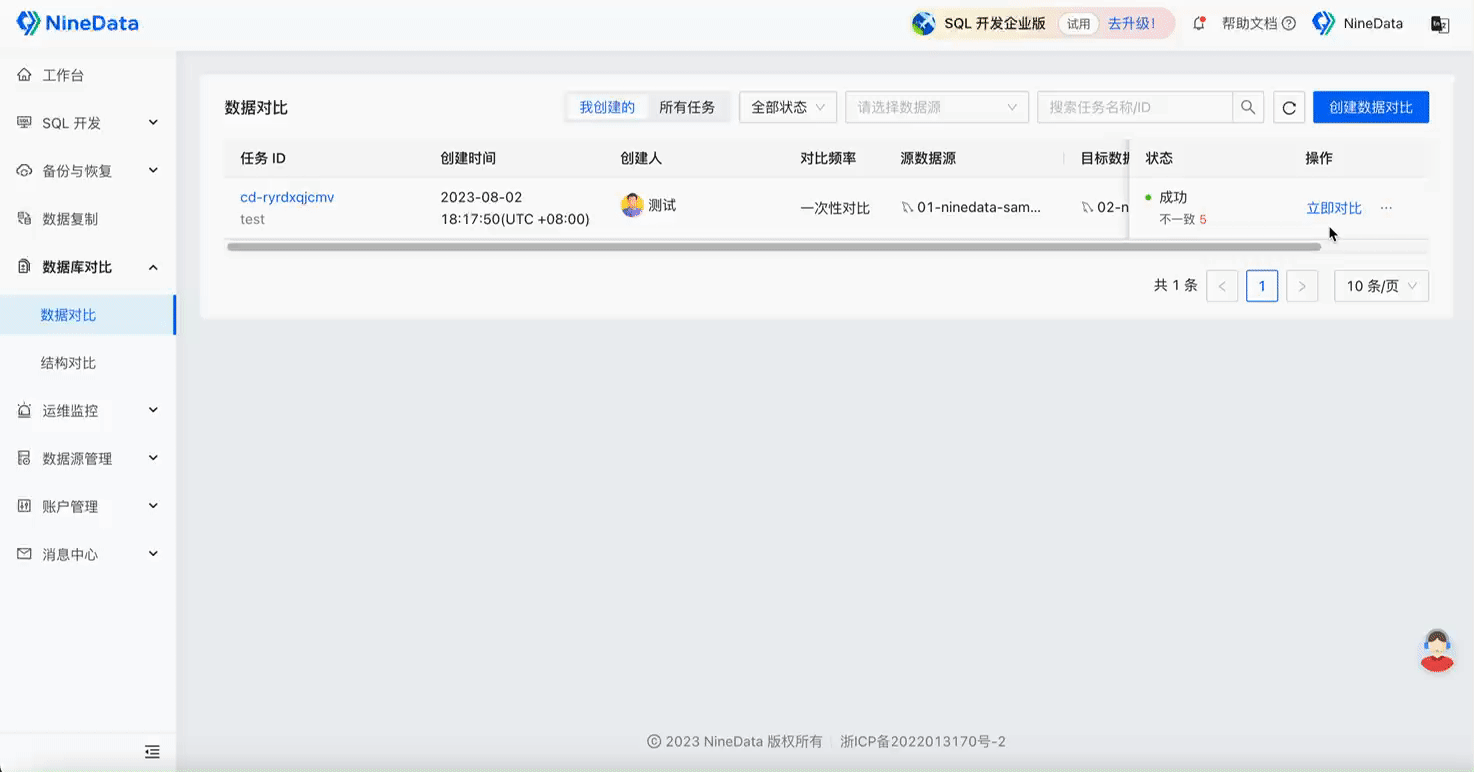
Task: Click the 成功 status text
Action: (1173, 197)
